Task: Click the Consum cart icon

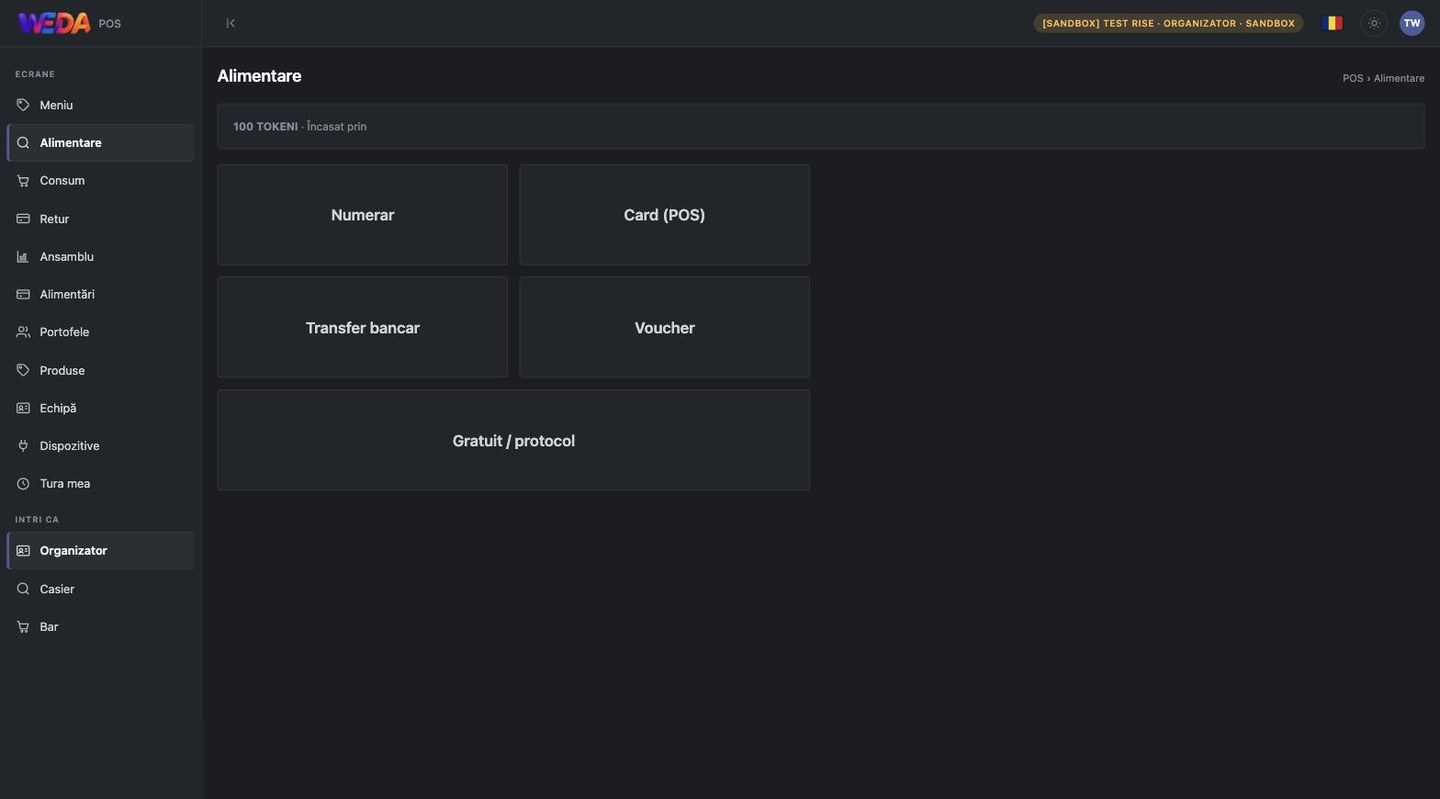Action: click(x=23, y=181)
